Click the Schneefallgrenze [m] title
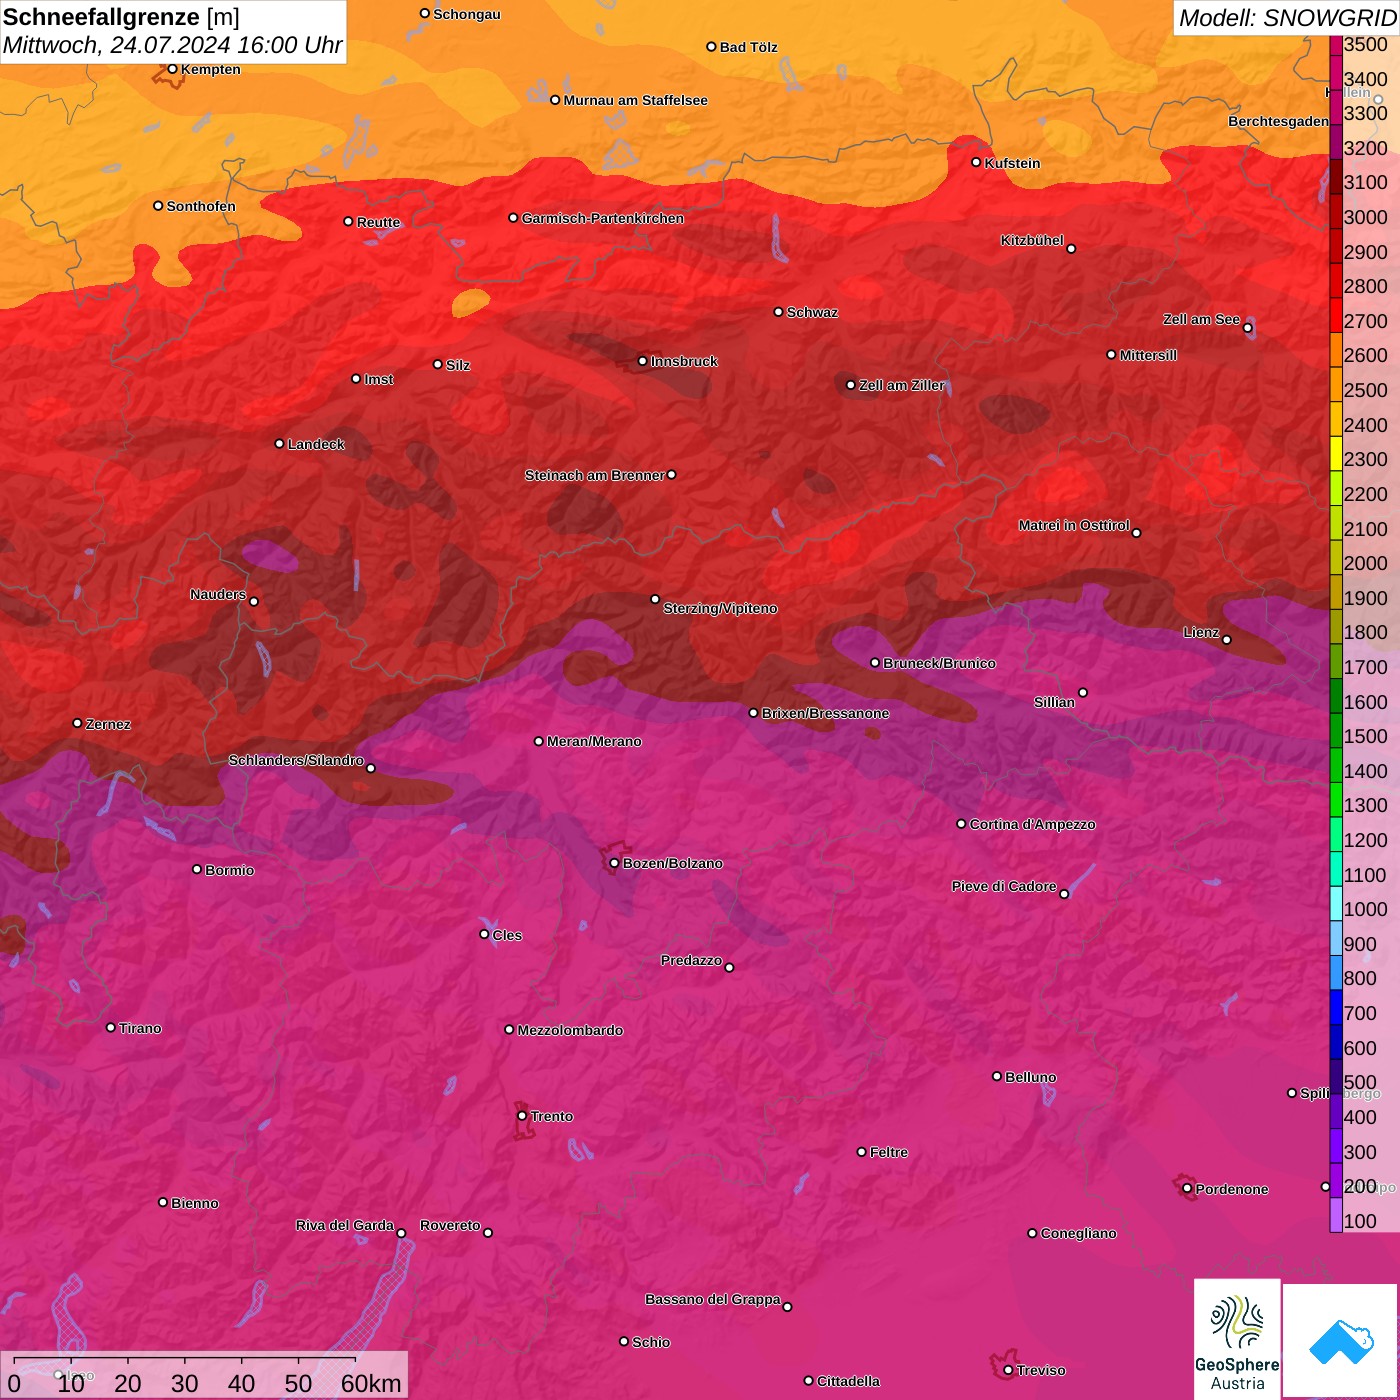 121,17
